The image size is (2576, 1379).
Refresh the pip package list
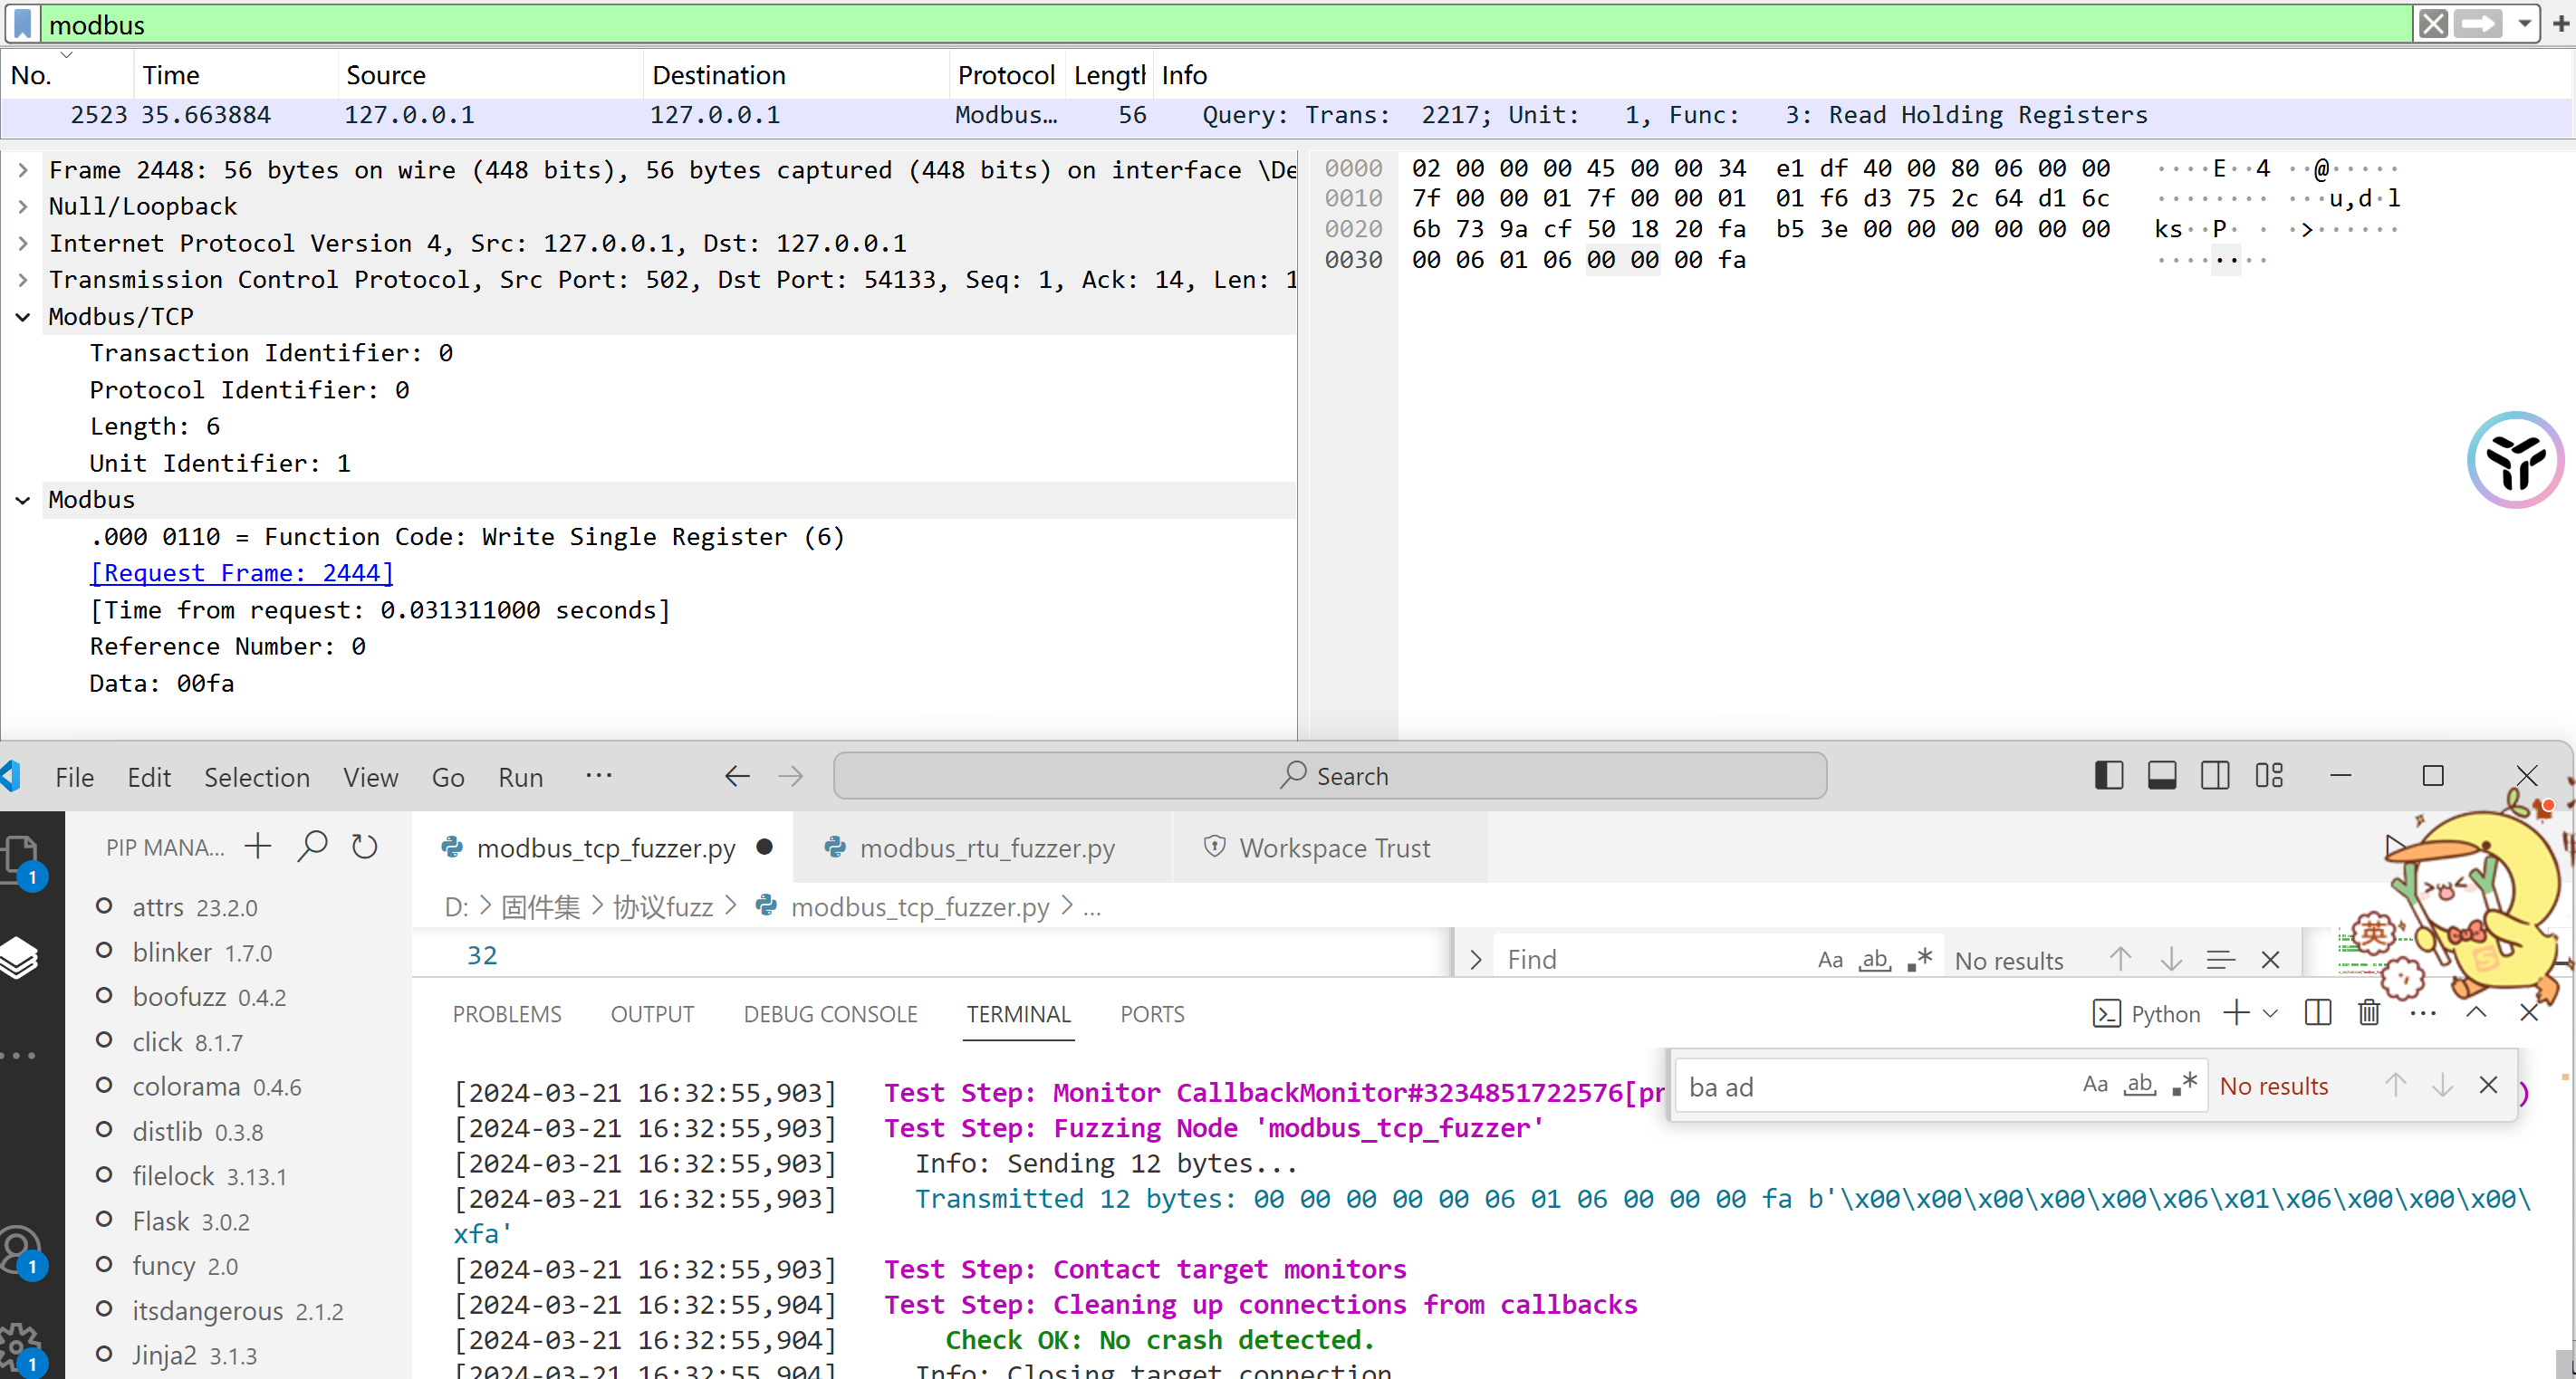click(x=365, y=847)
